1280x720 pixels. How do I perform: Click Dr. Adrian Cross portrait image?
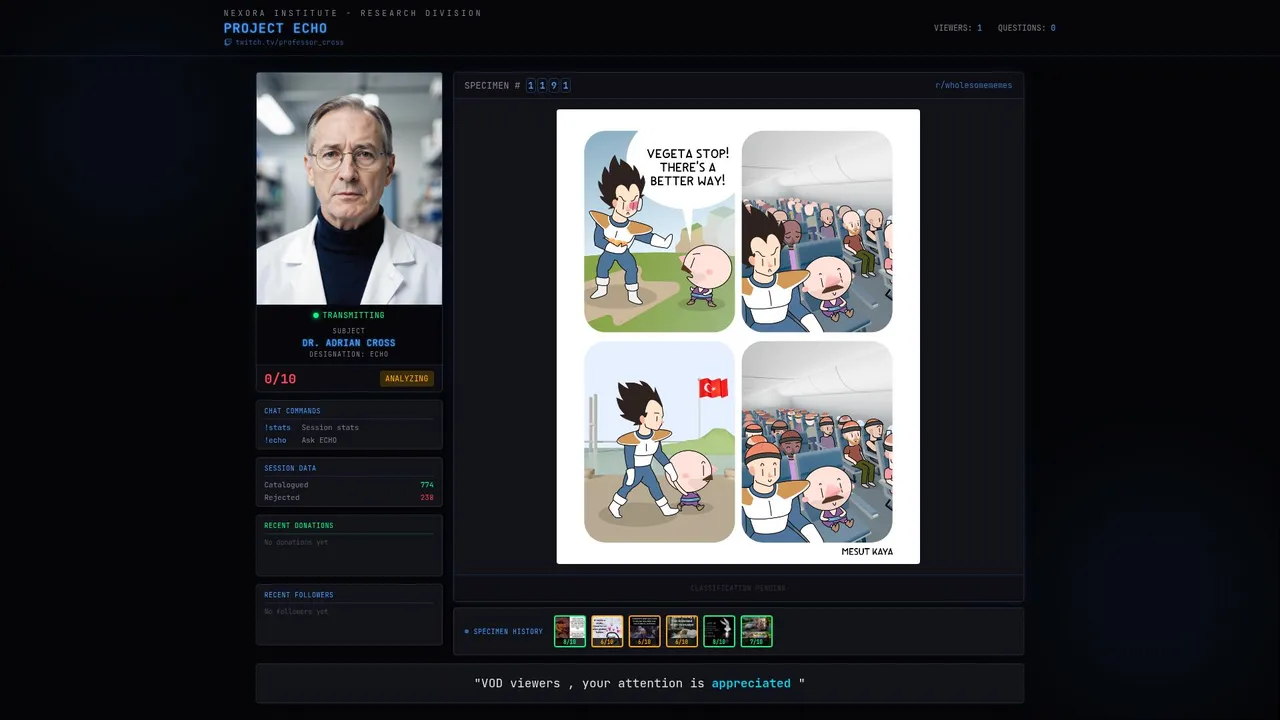tap(349, 188)
